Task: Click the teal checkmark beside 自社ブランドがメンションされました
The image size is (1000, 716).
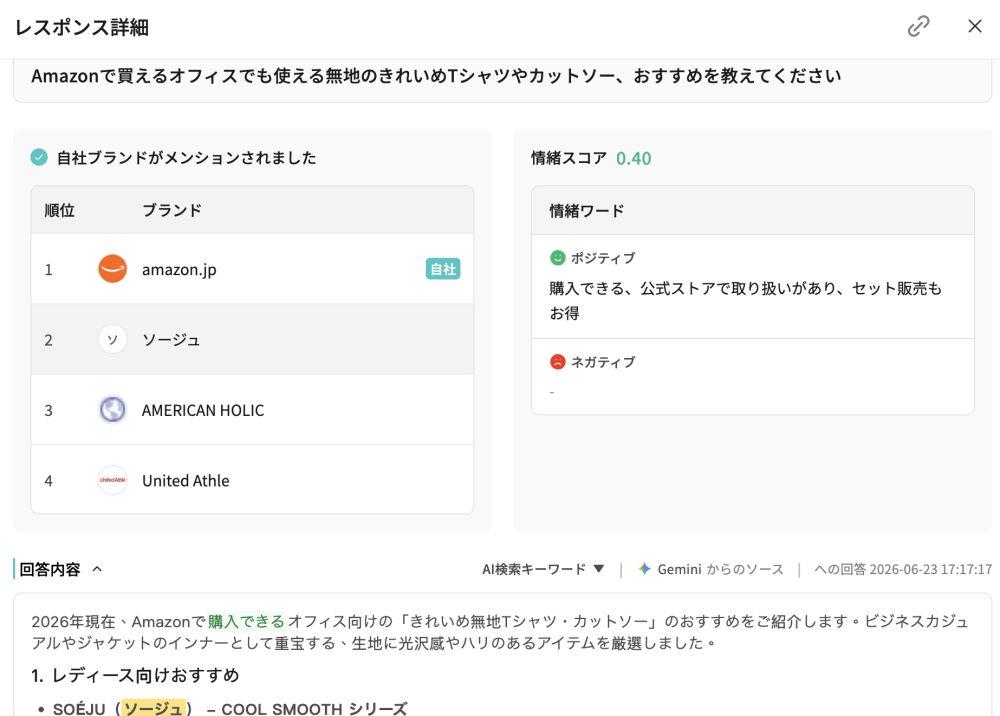Action: [39, 157]
